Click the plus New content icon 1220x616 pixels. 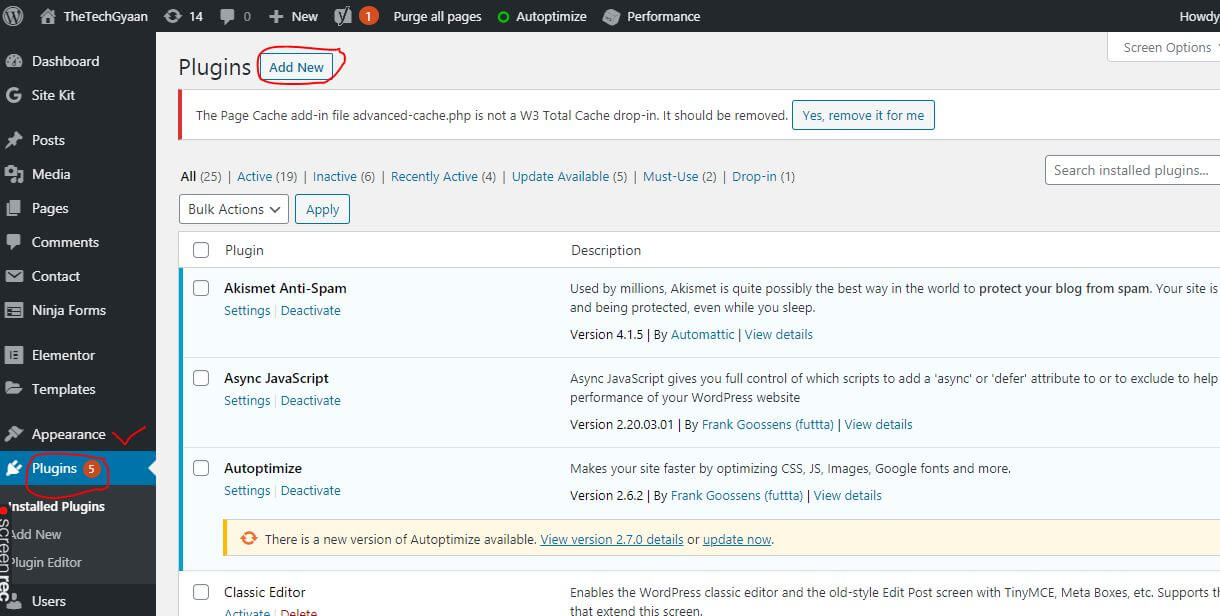pyautogui.click(x=277, y=16)
